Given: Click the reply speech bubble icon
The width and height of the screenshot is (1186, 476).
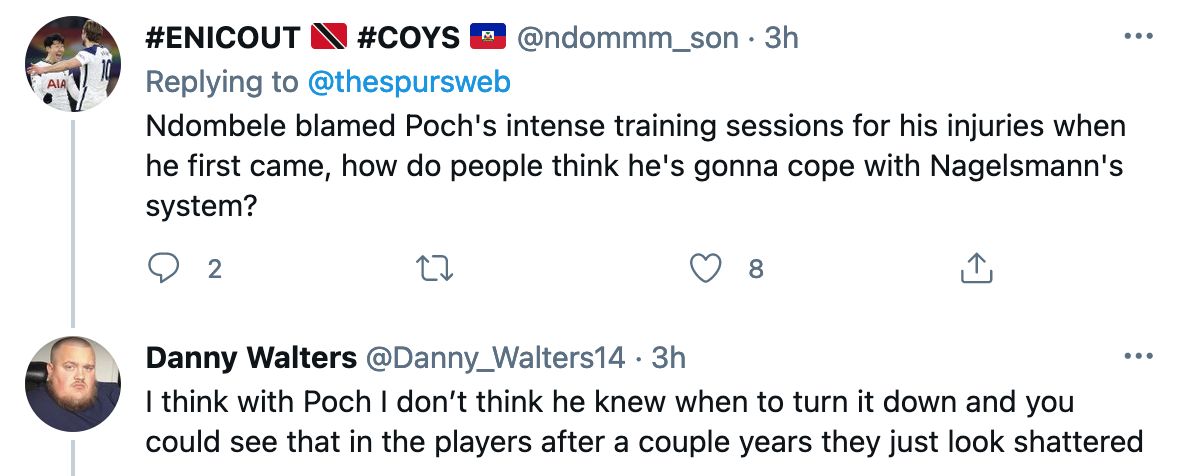Looking at the screenshot, I should click(163, 268).
